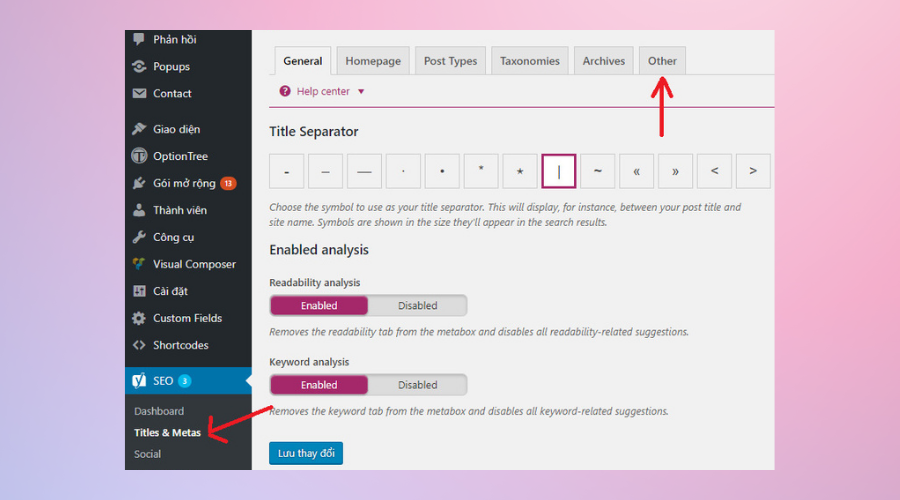Click the Popups sidebar icon
The height and width of the screenshot is (500, 900).
[139, 67]
